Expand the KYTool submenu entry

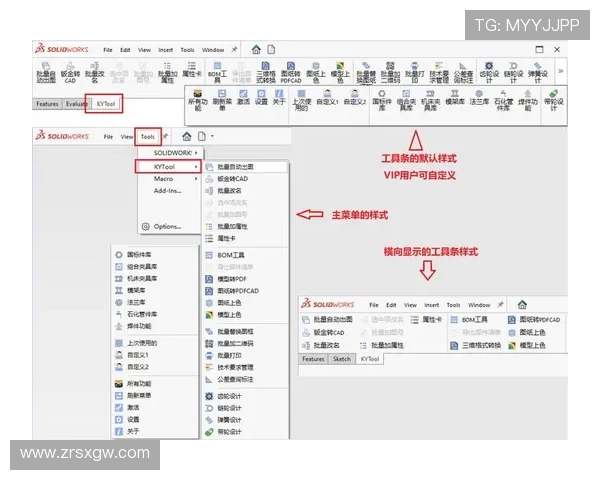pyautogui.click(x=165, y=165)
